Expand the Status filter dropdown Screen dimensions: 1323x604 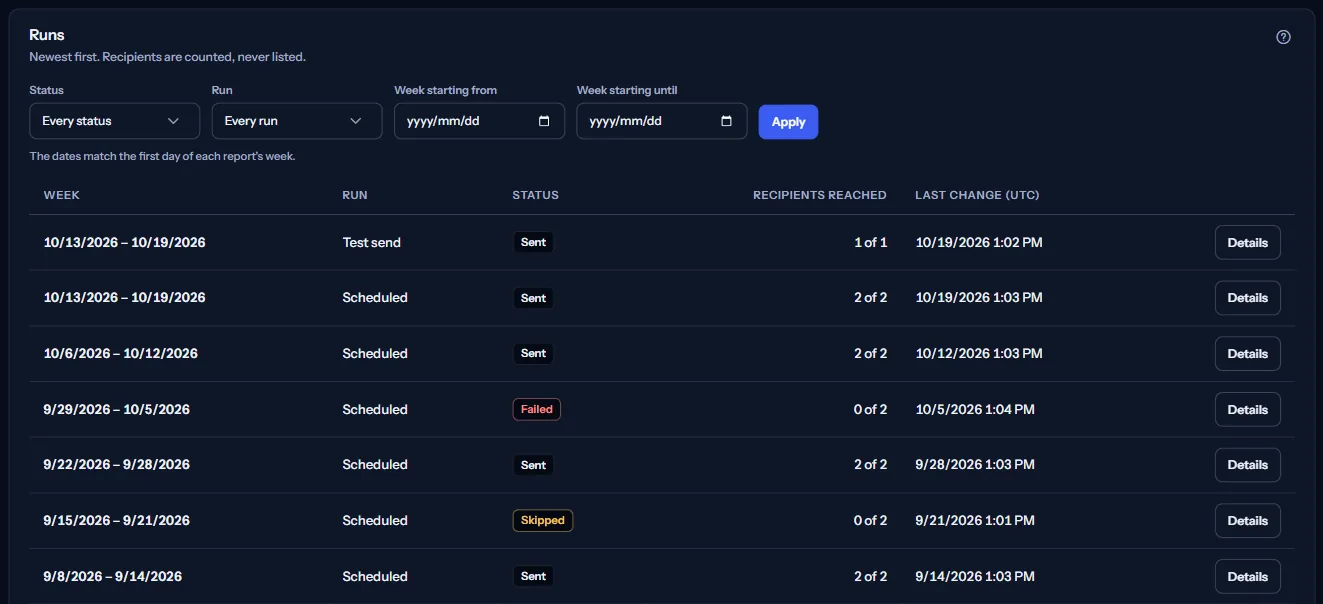(115, 121)
